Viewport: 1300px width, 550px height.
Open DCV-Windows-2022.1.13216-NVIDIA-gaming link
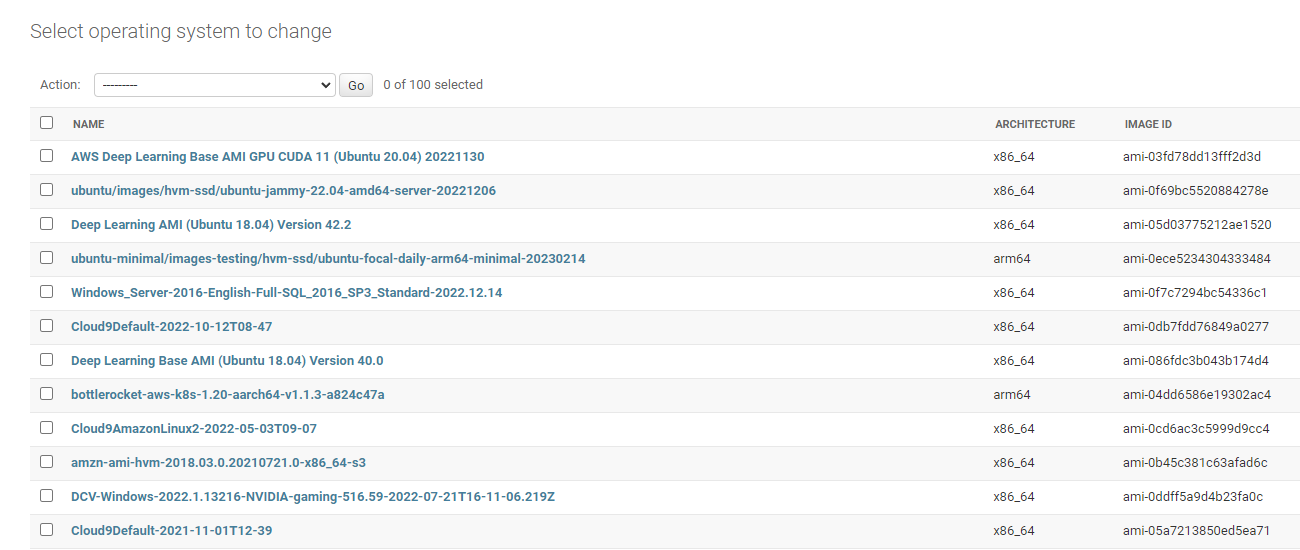click(313, 497)
